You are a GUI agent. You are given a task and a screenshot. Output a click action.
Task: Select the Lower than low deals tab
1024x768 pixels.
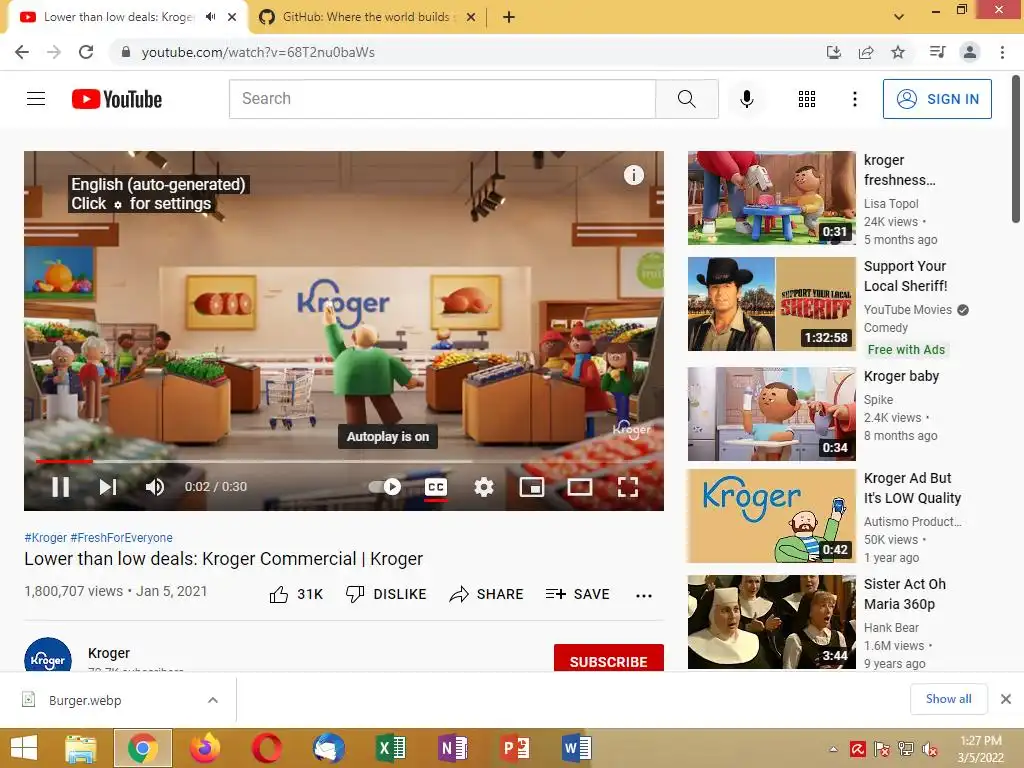pyautogui.click(x=118, y=17)
